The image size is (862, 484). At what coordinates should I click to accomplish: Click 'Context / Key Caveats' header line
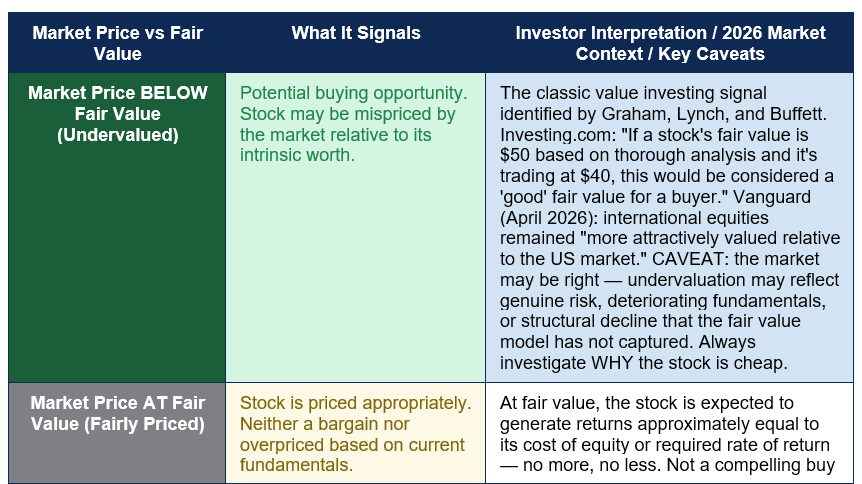tap(670, 54)
